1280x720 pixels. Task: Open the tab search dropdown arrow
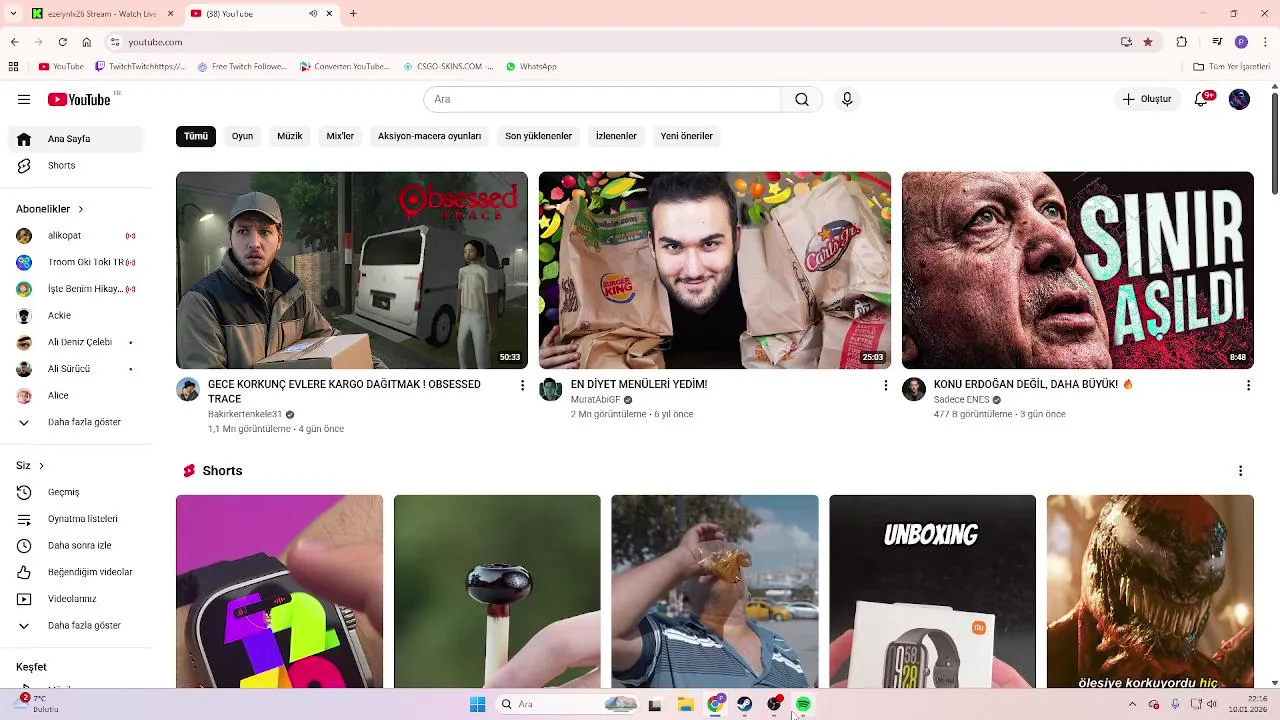pos(14,14)
